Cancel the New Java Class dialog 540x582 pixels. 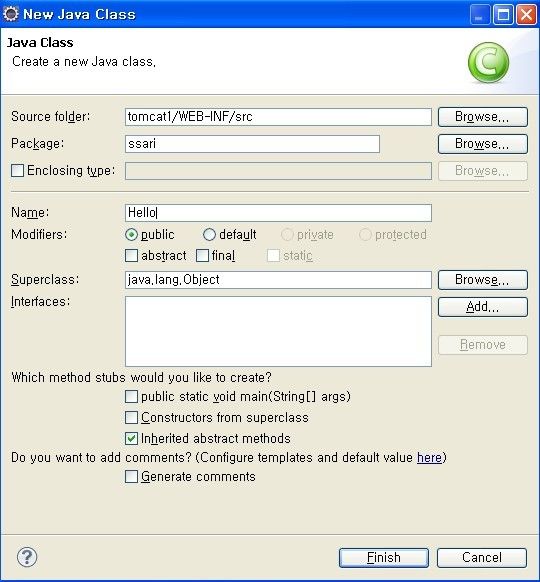[x=482, y=558]
